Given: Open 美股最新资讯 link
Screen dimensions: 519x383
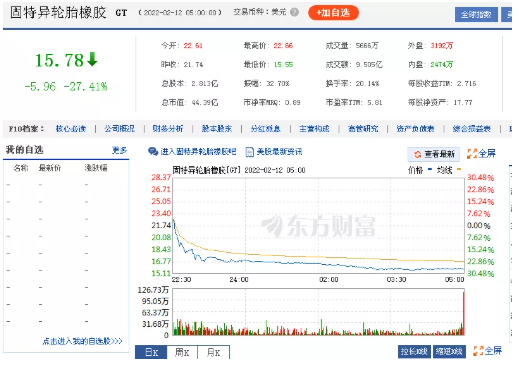Looking at the screenshot, I should coord(279,152).
